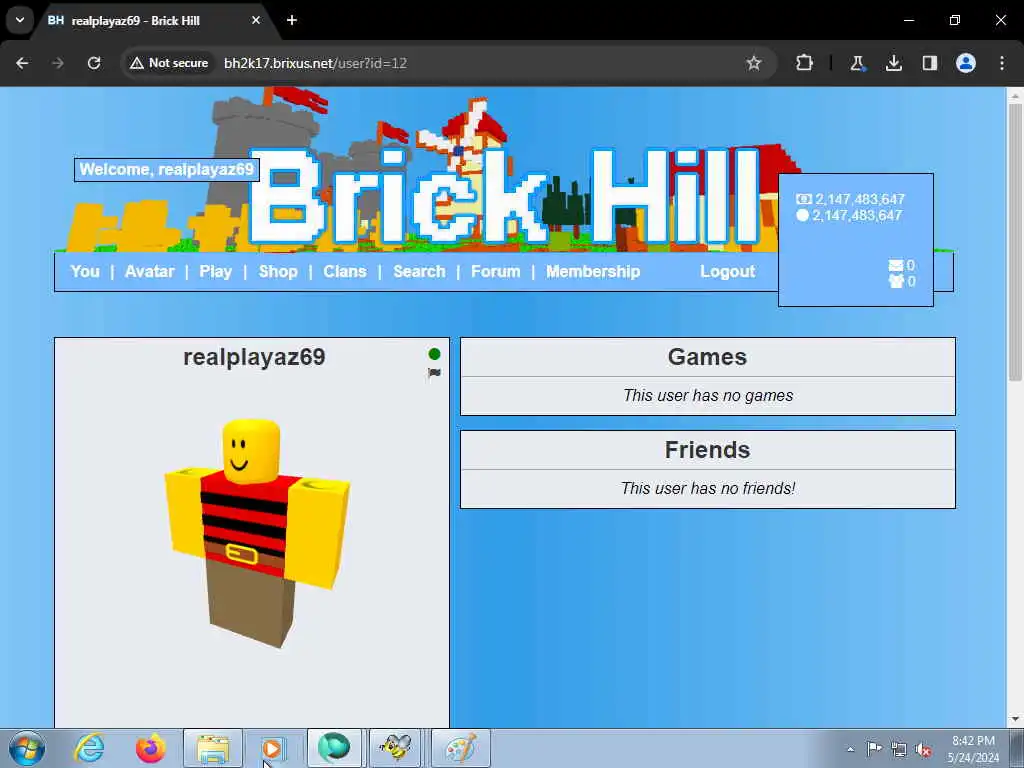Click 'This user has no friends!' text

pyautogui.click(x=708, y=488)
